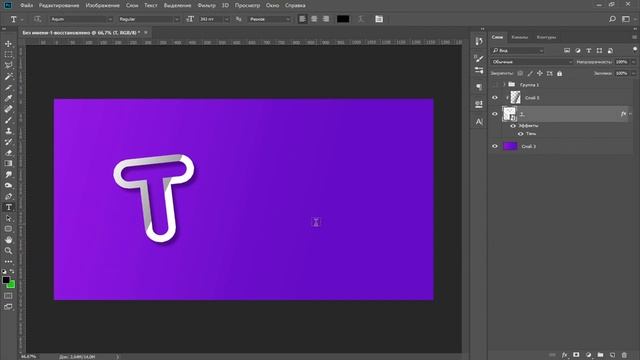The height and width of the screenshot is (360, 640).
Task: Select the Move tool
Action: [8, 44]
